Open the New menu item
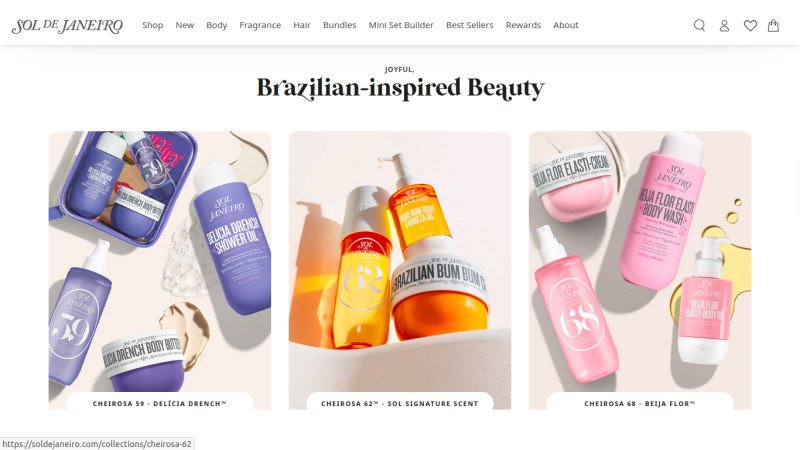This screenshot has width=800, height=450. point(185,25)
